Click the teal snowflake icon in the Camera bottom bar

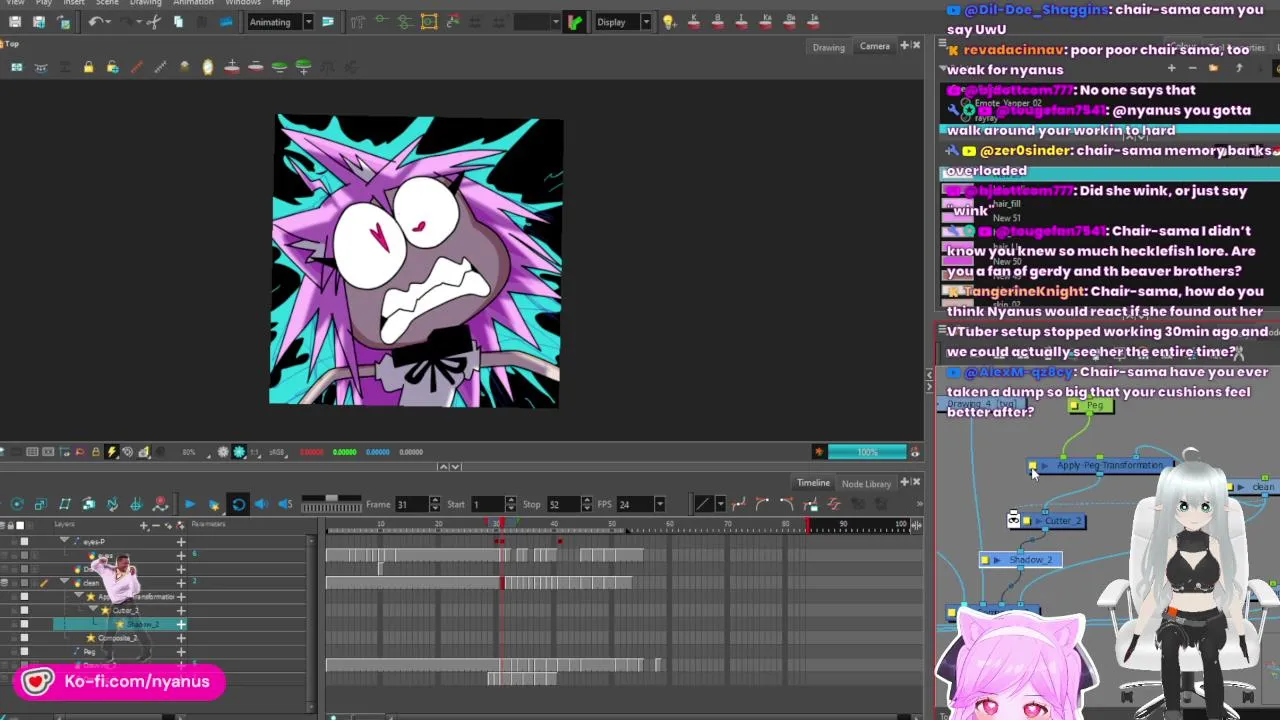(x=239, y=452)
